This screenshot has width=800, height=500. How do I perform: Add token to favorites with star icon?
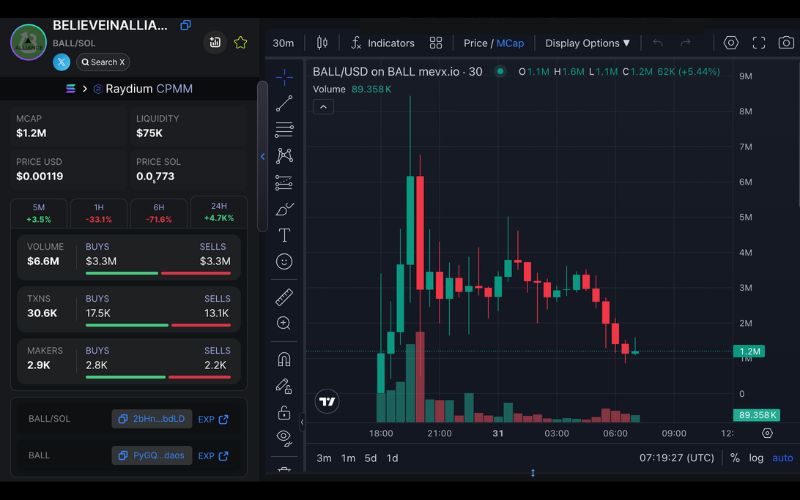[240, 42]
